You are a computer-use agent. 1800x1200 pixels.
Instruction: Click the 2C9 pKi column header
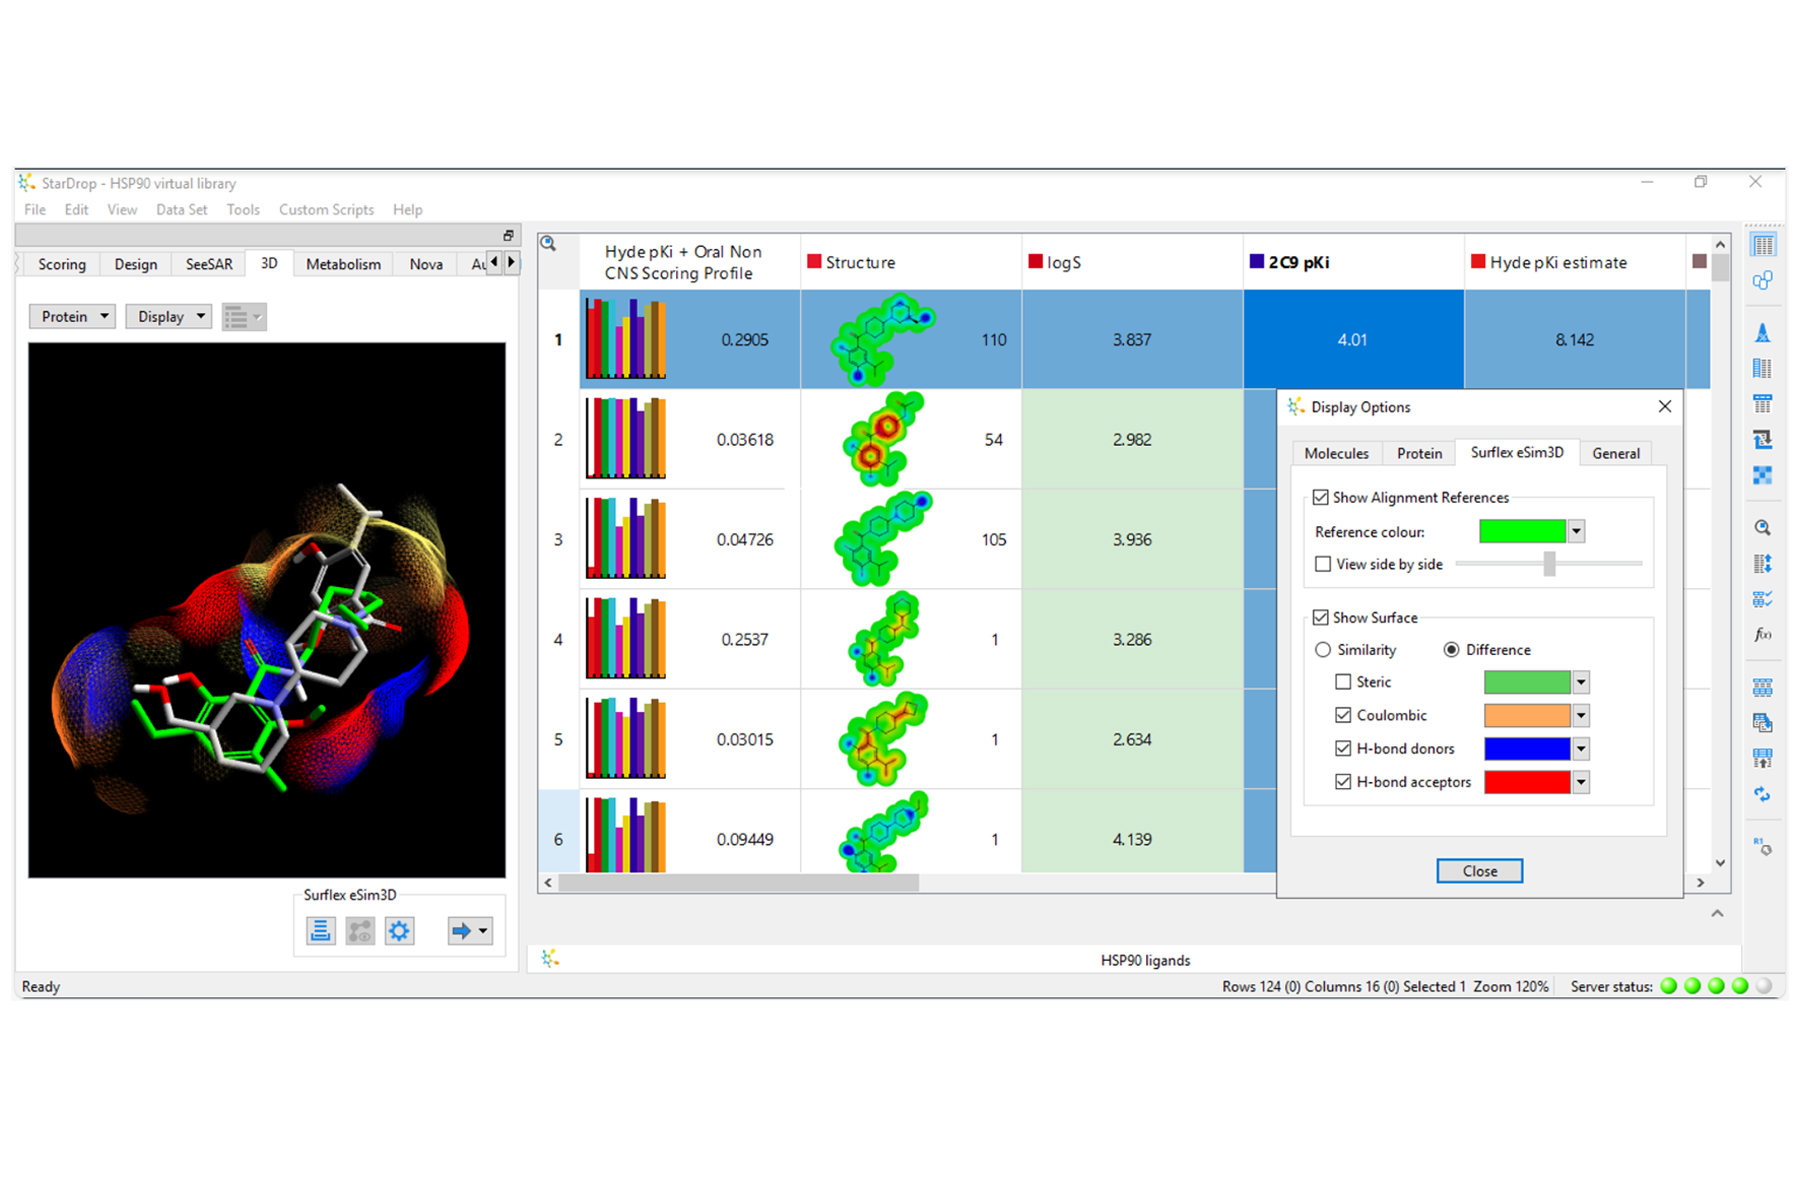click(1353, 262)
